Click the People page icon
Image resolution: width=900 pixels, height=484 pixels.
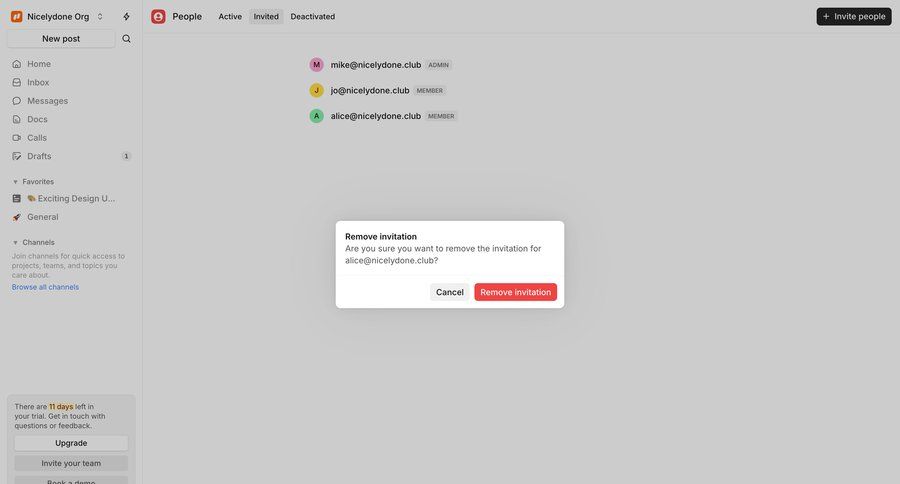pyautogui.click(x=158, y=17)
